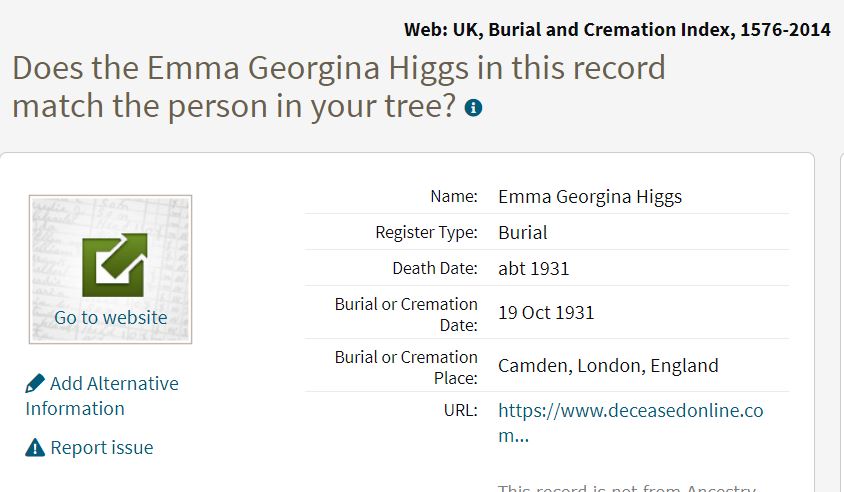Click the place "Camden, London, England"
844x492 pixels.
[x=608, y=365]
